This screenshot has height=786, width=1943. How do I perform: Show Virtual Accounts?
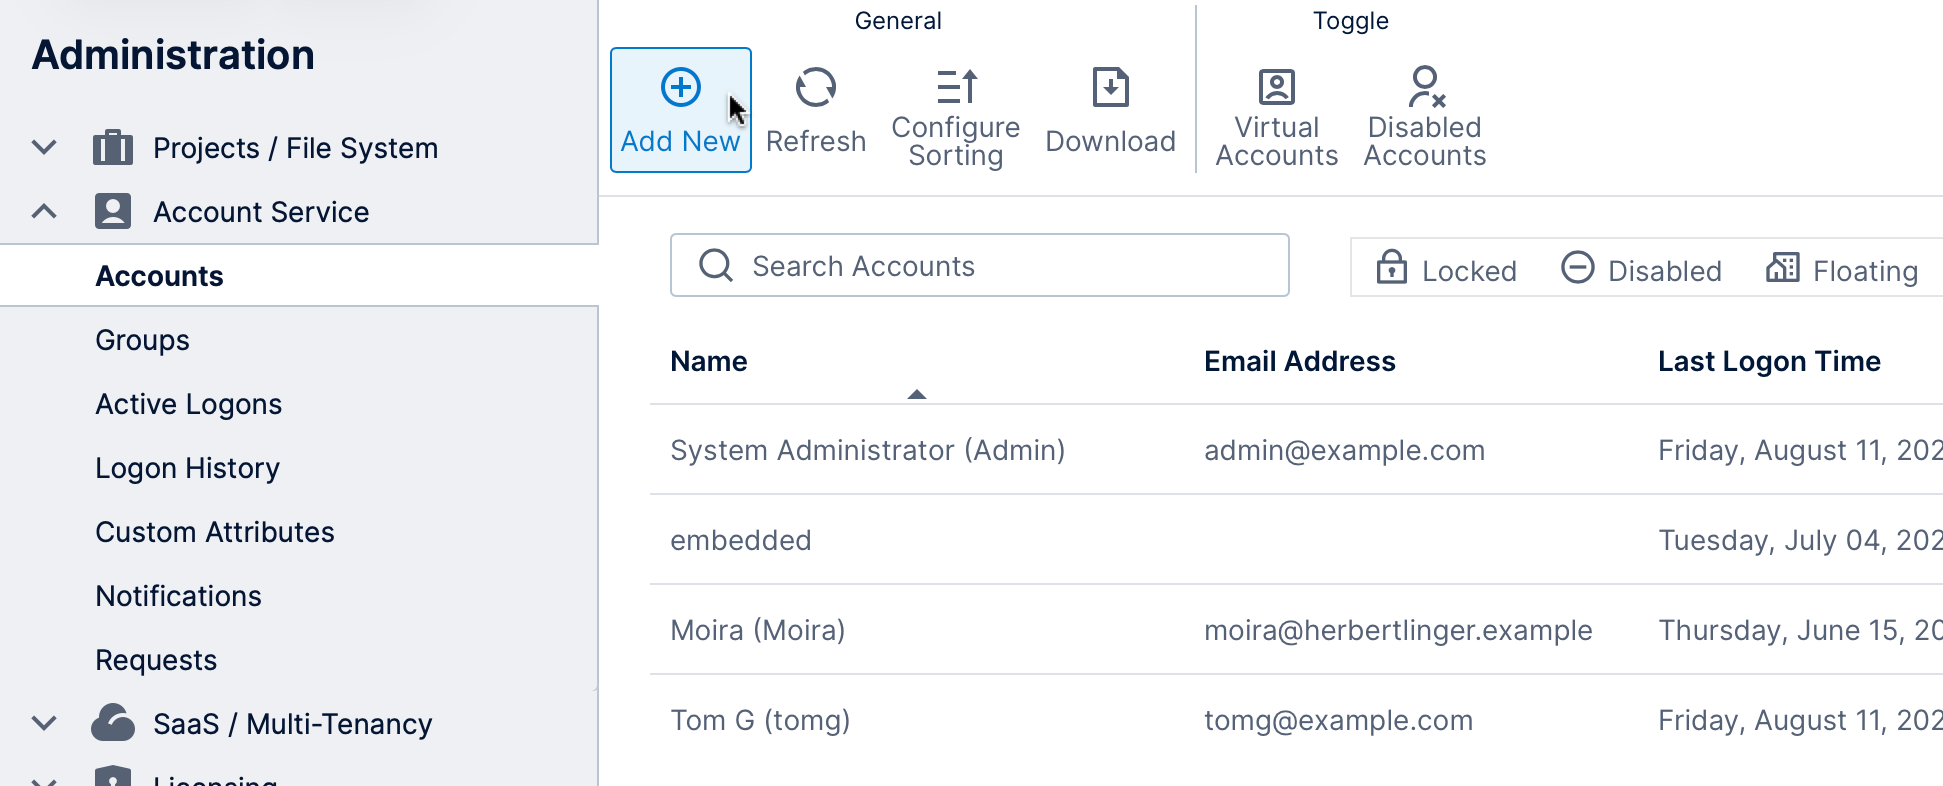click(1275, 88)
